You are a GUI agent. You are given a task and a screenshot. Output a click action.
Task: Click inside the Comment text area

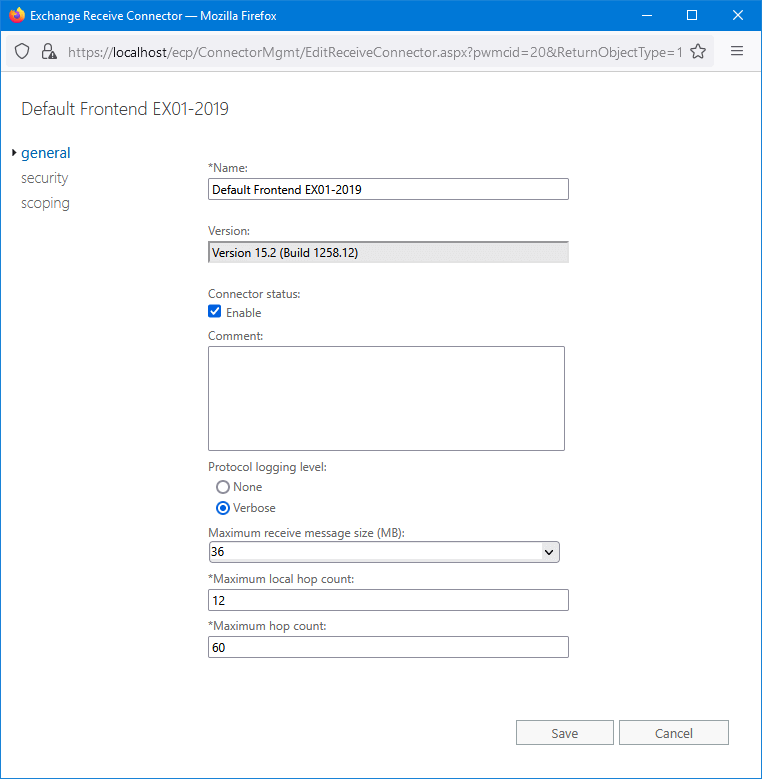point(386,398)
